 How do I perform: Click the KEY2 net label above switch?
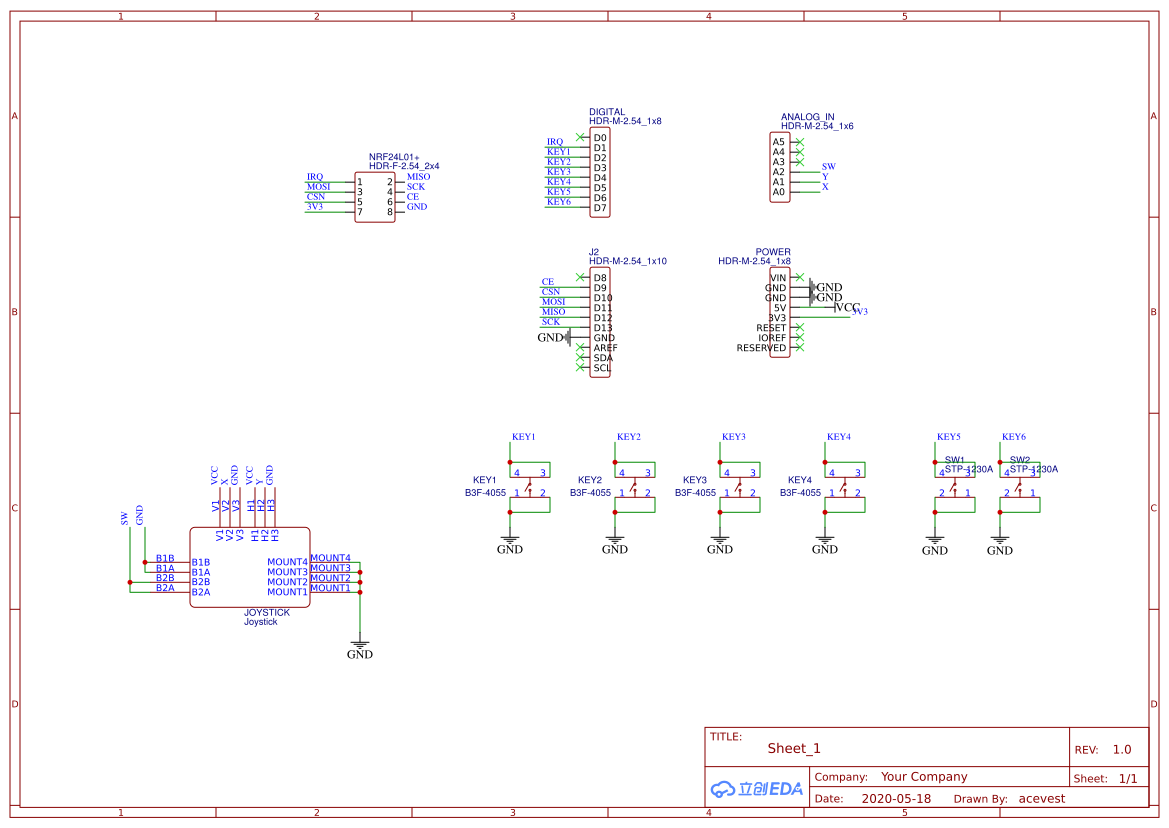628,437
